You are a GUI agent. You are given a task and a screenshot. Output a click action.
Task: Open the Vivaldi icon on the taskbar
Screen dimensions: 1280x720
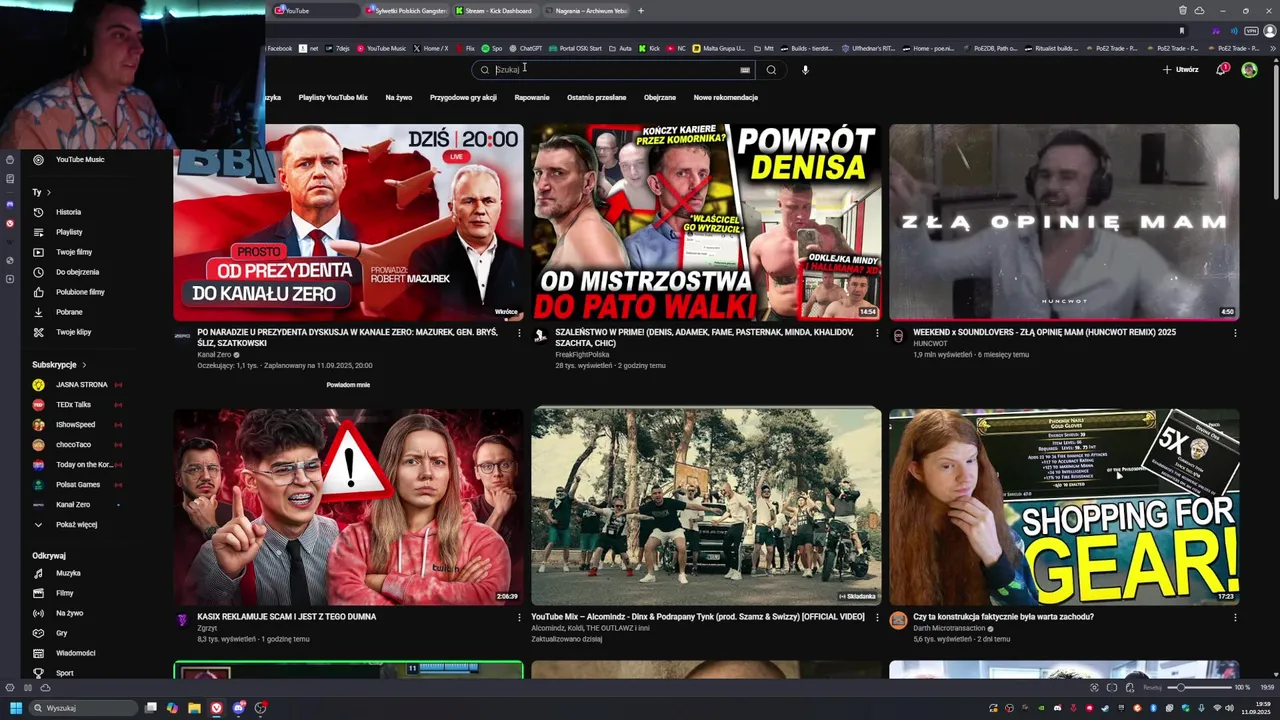[x=216, y=708]
